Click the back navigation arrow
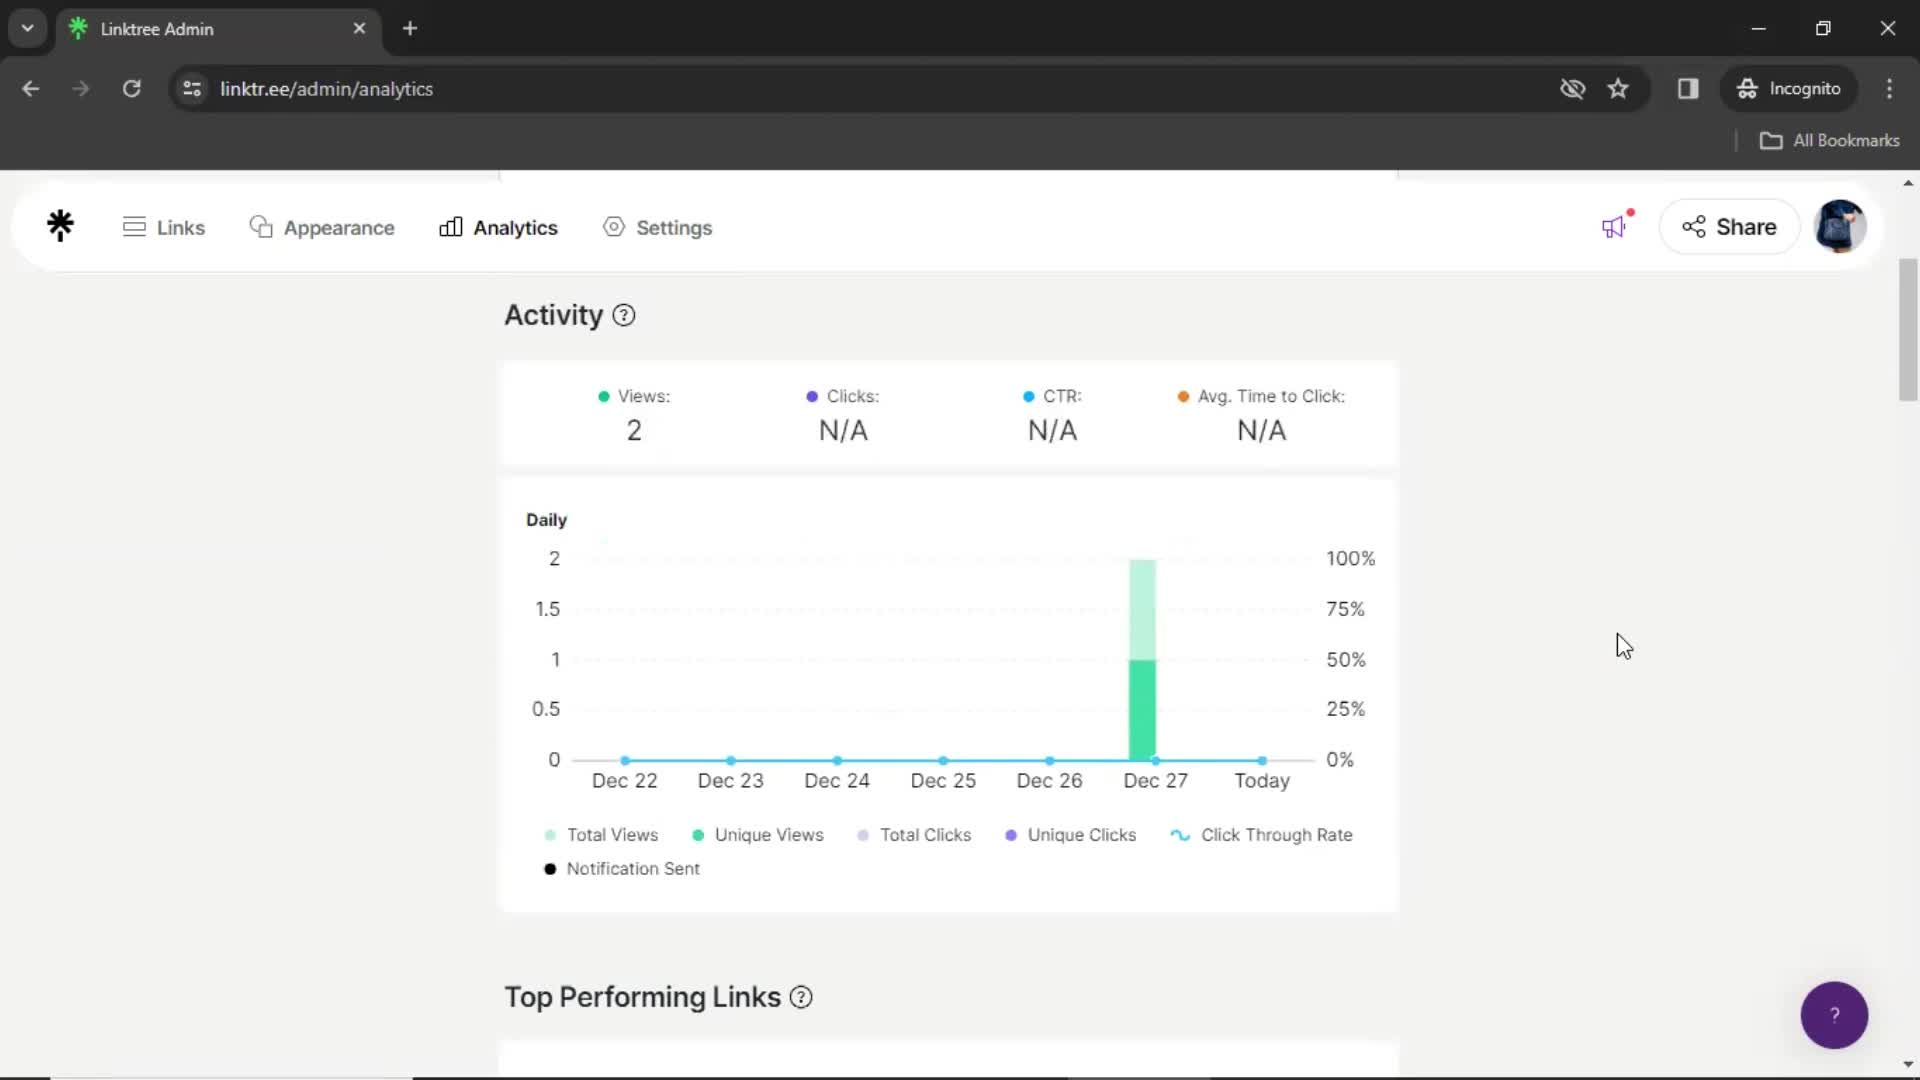 click(30, 88)
